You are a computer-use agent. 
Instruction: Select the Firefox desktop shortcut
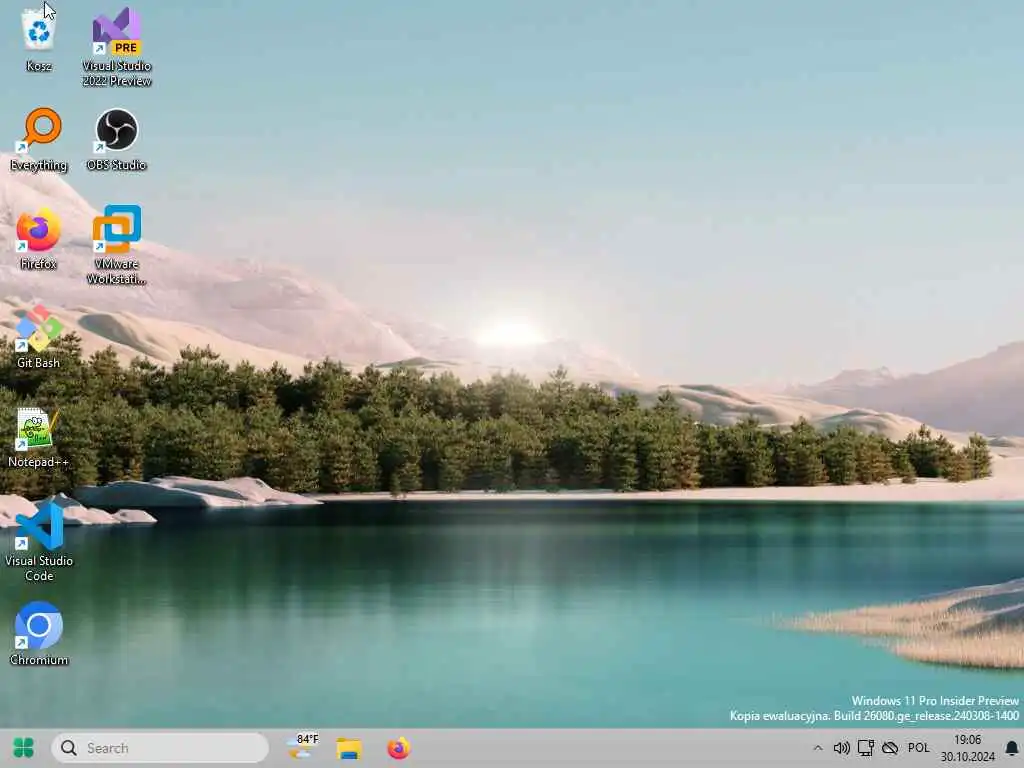click(39, 239)
